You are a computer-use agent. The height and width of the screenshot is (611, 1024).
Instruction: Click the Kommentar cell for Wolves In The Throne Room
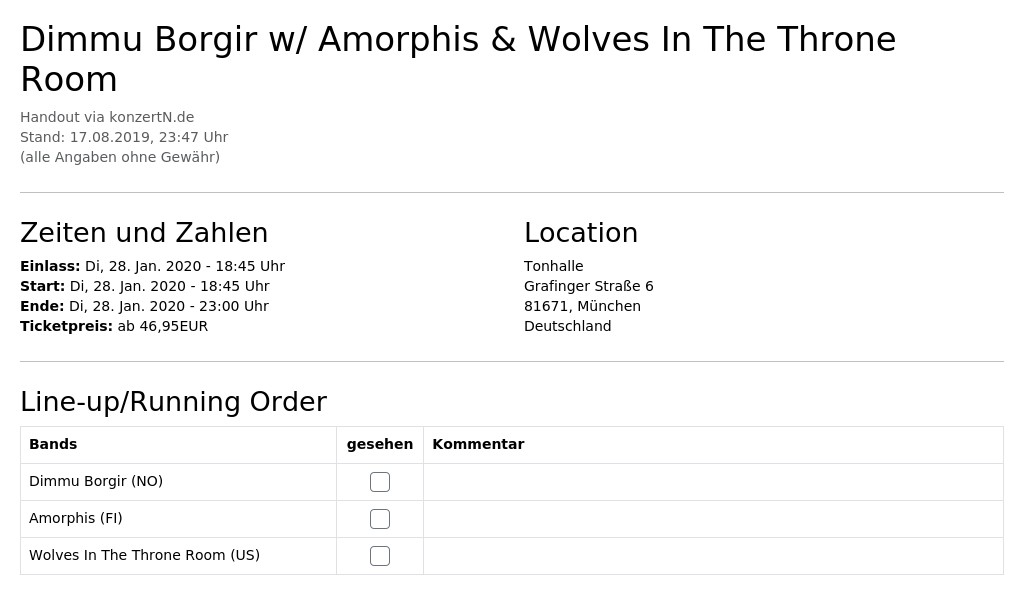(x=713, y=556)
